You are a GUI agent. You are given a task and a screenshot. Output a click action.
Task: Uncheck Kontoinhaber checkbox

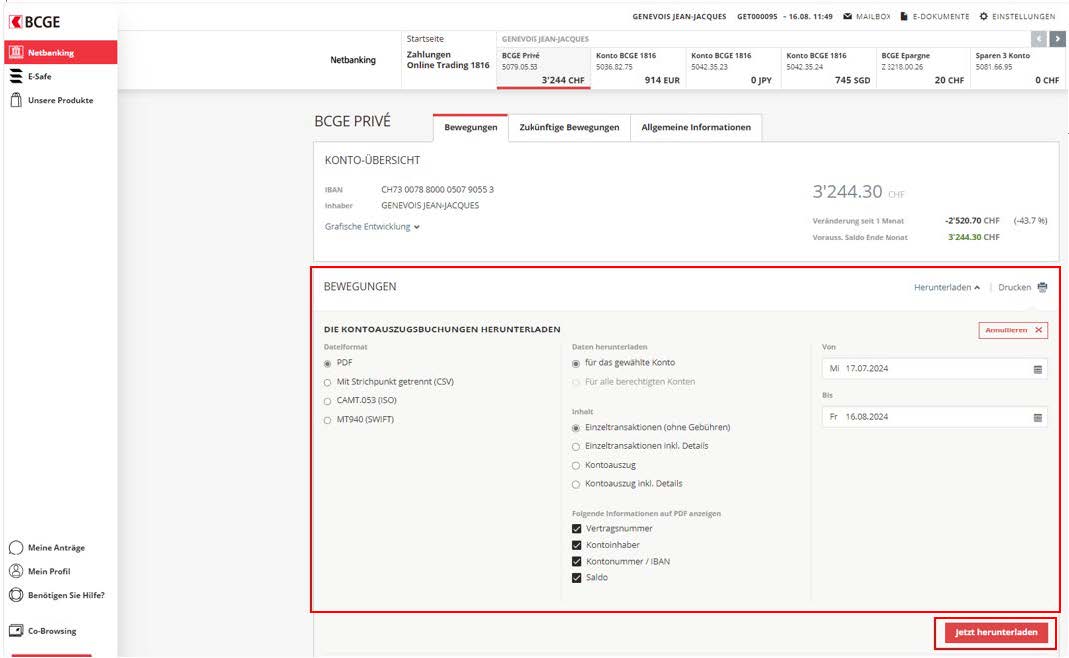pos(577,545)
